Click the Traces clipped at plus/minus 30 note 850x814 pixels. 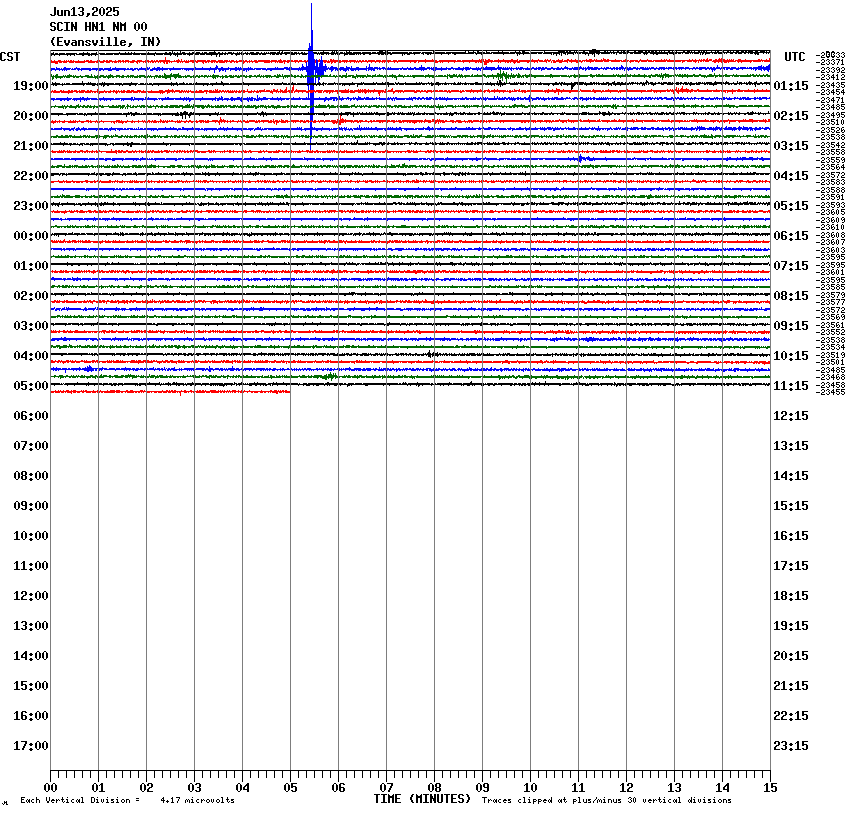[x=607, y=800]
